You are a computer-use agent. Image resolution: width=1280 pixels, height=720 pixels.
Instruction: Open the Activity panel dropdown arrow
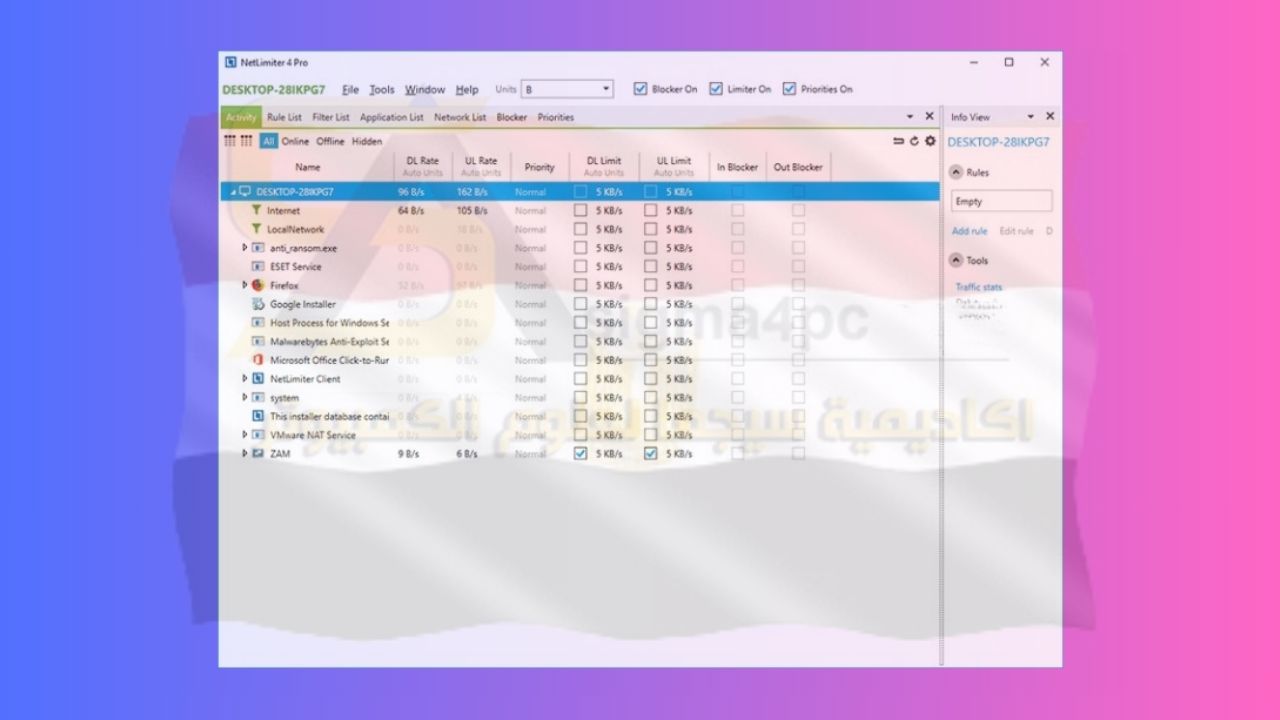pyautogui.click(x=910, y=117)
